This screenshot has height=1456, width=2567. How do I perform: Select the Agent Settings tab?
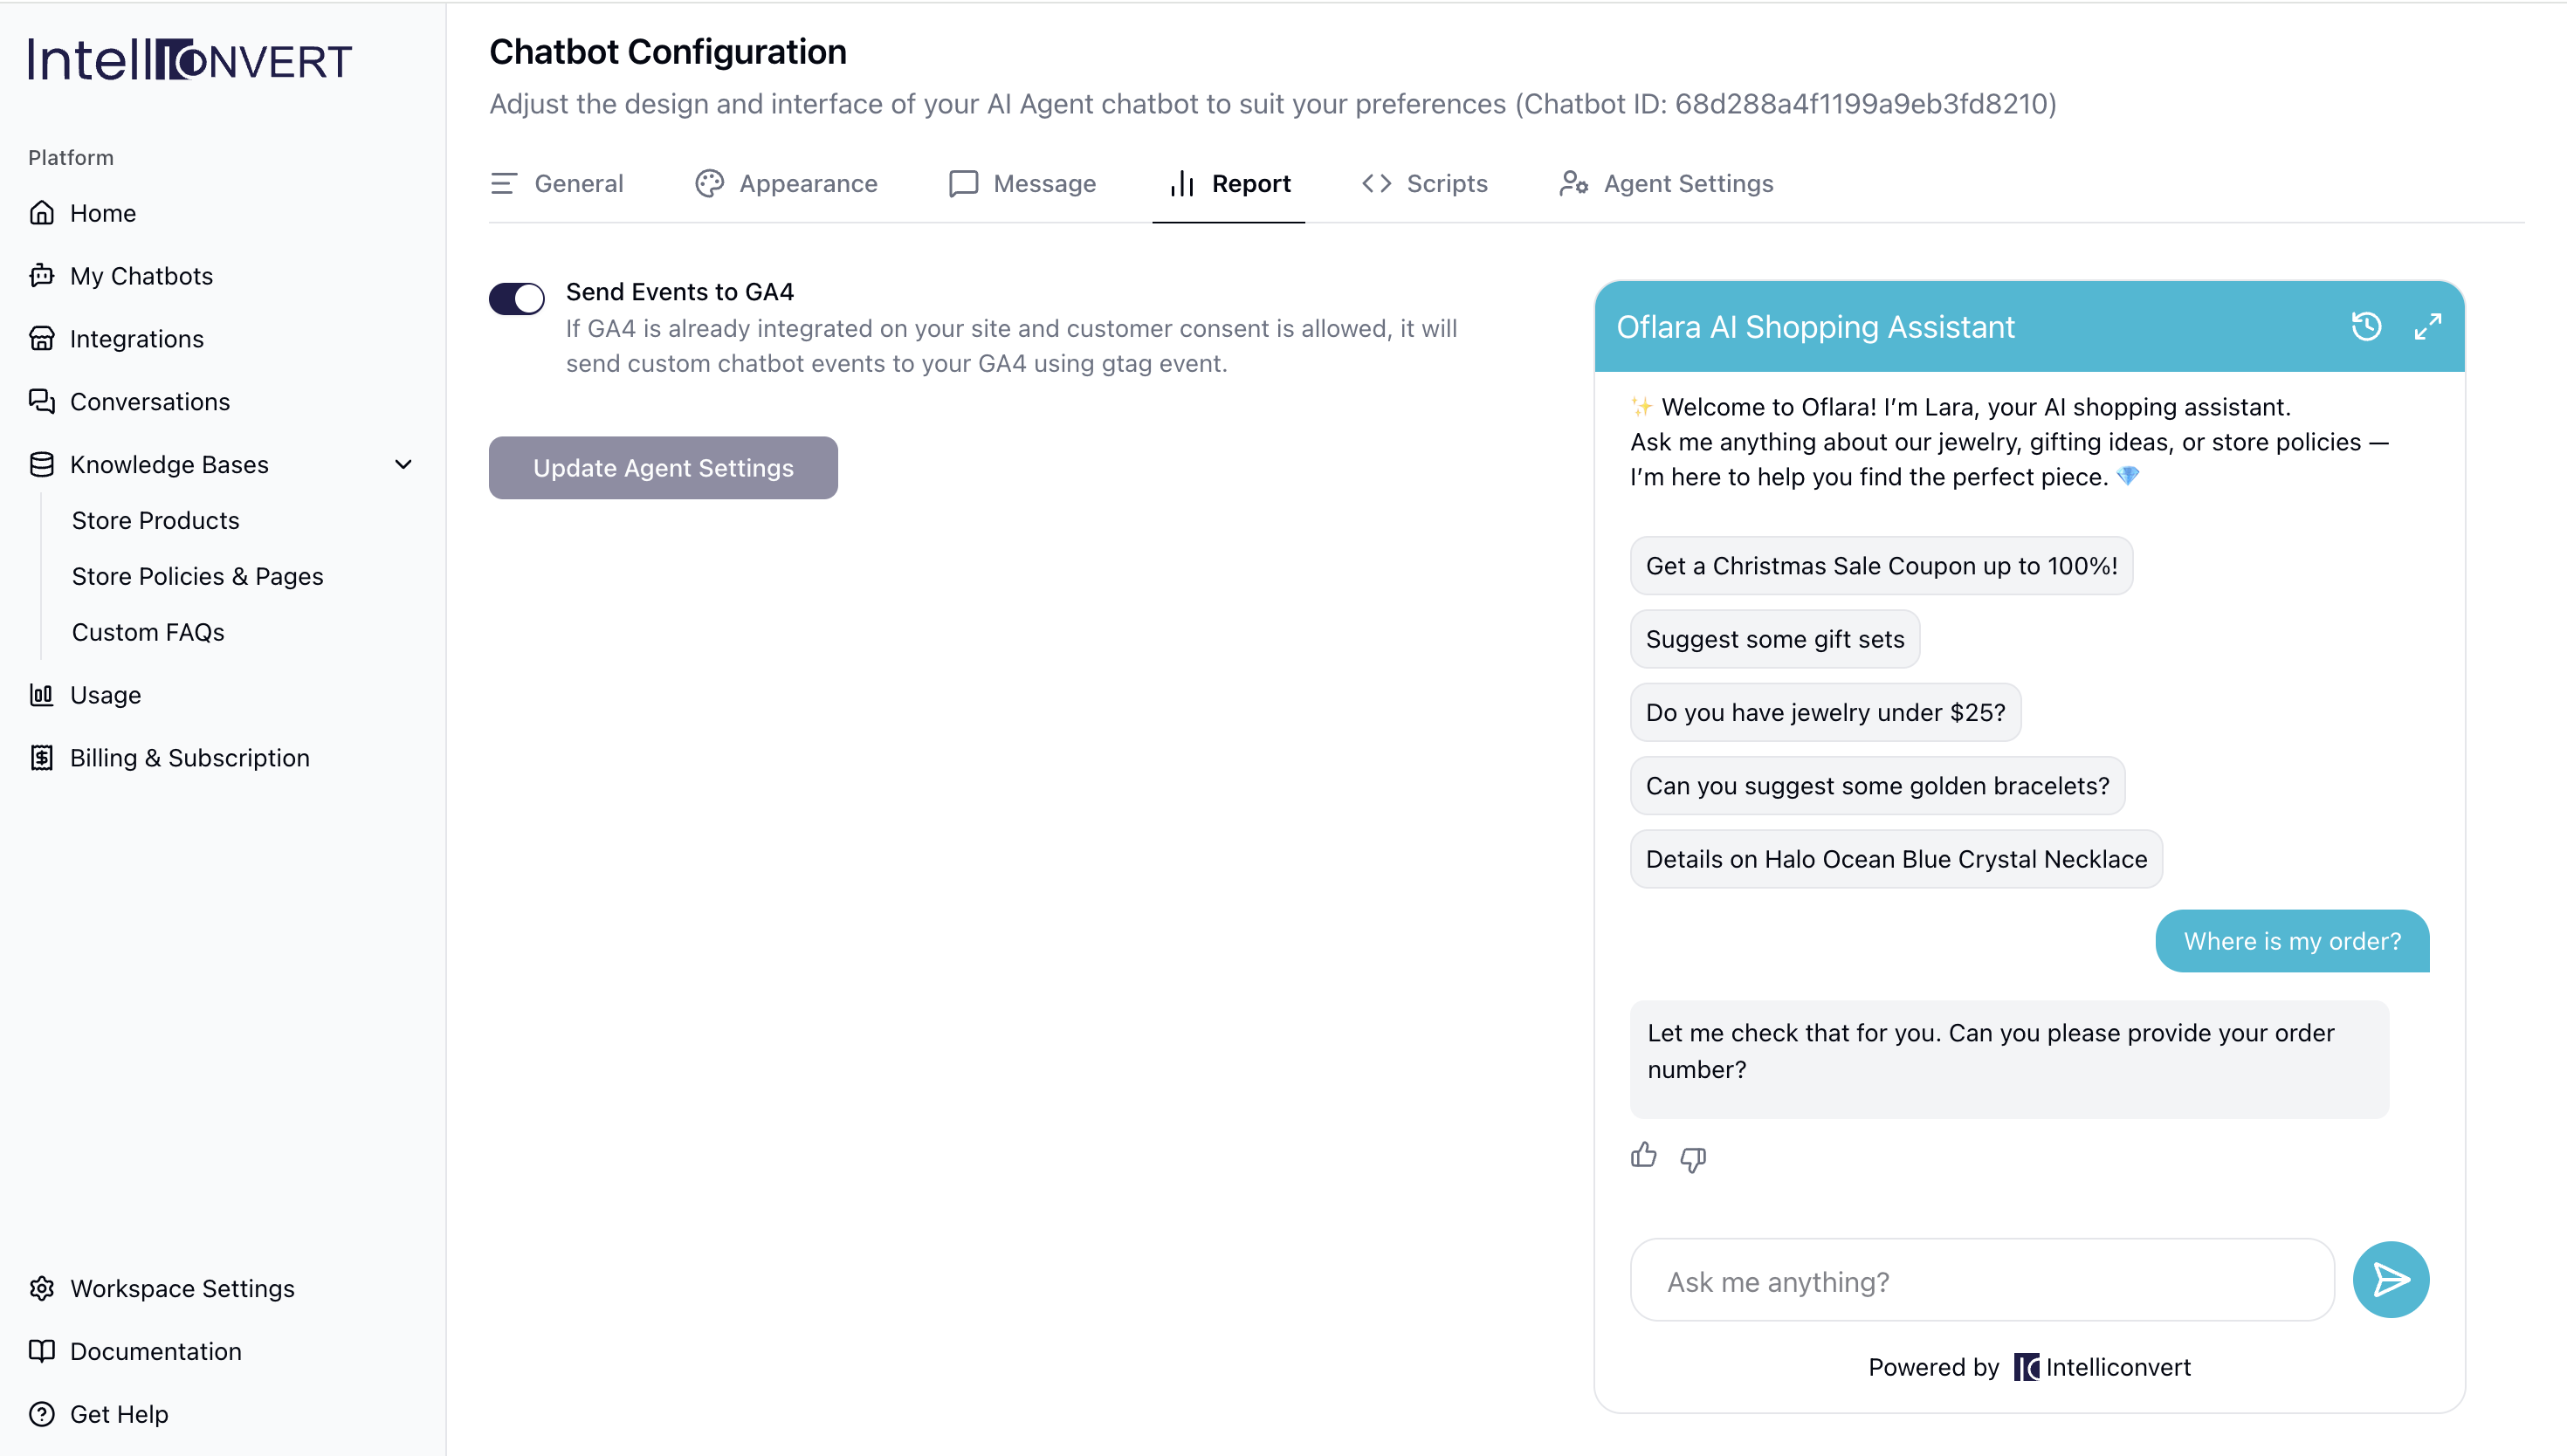pos(1666,183)
